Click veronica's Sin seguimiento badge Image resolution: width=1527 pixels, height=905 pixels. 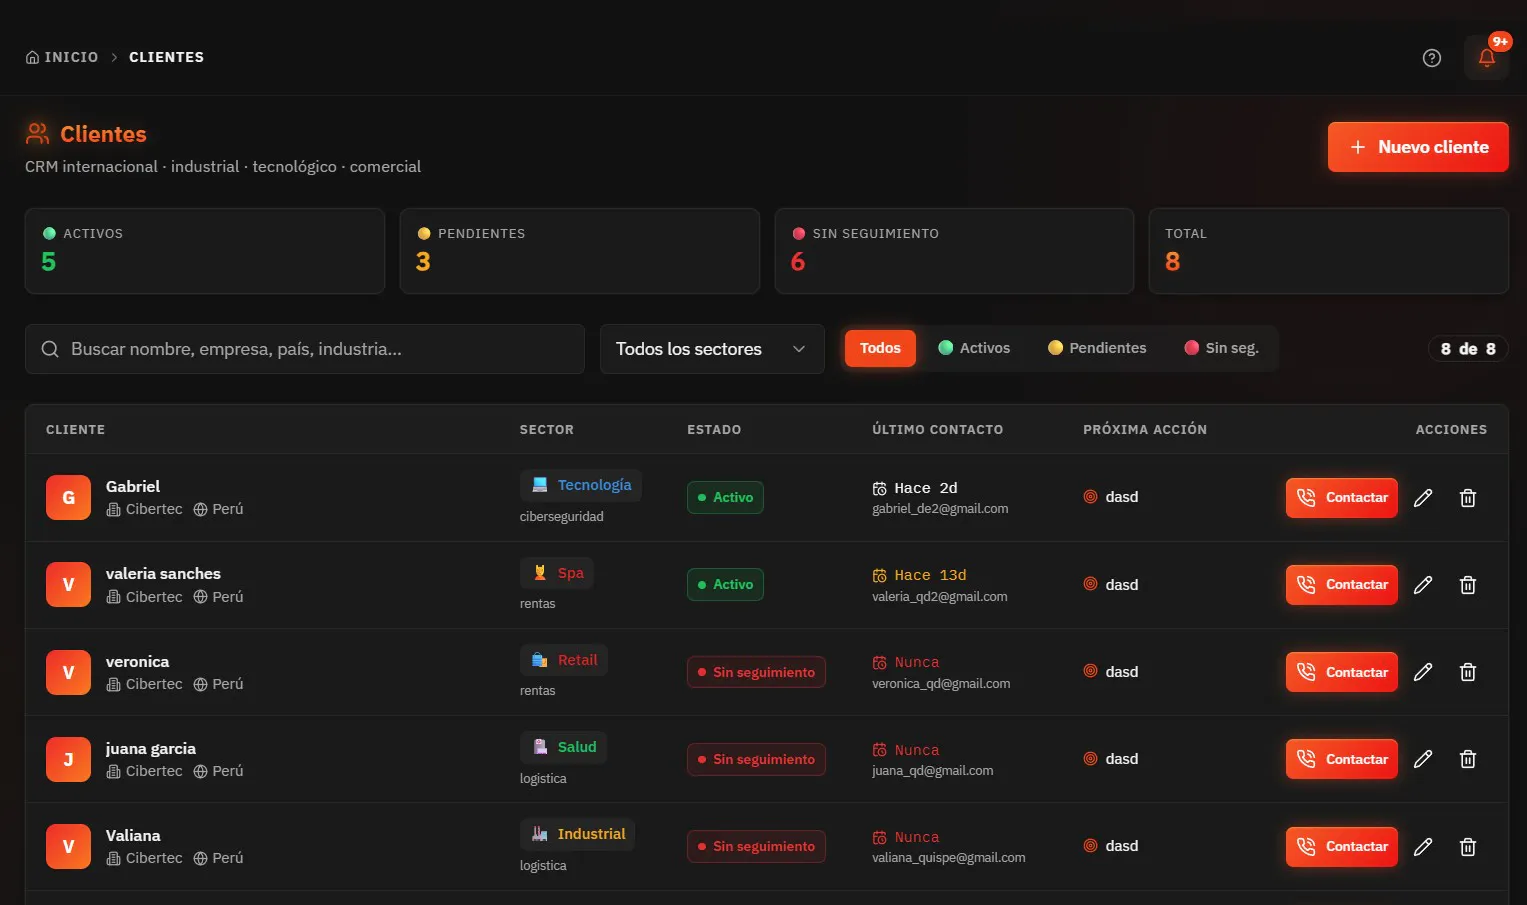tap(756, 672)
